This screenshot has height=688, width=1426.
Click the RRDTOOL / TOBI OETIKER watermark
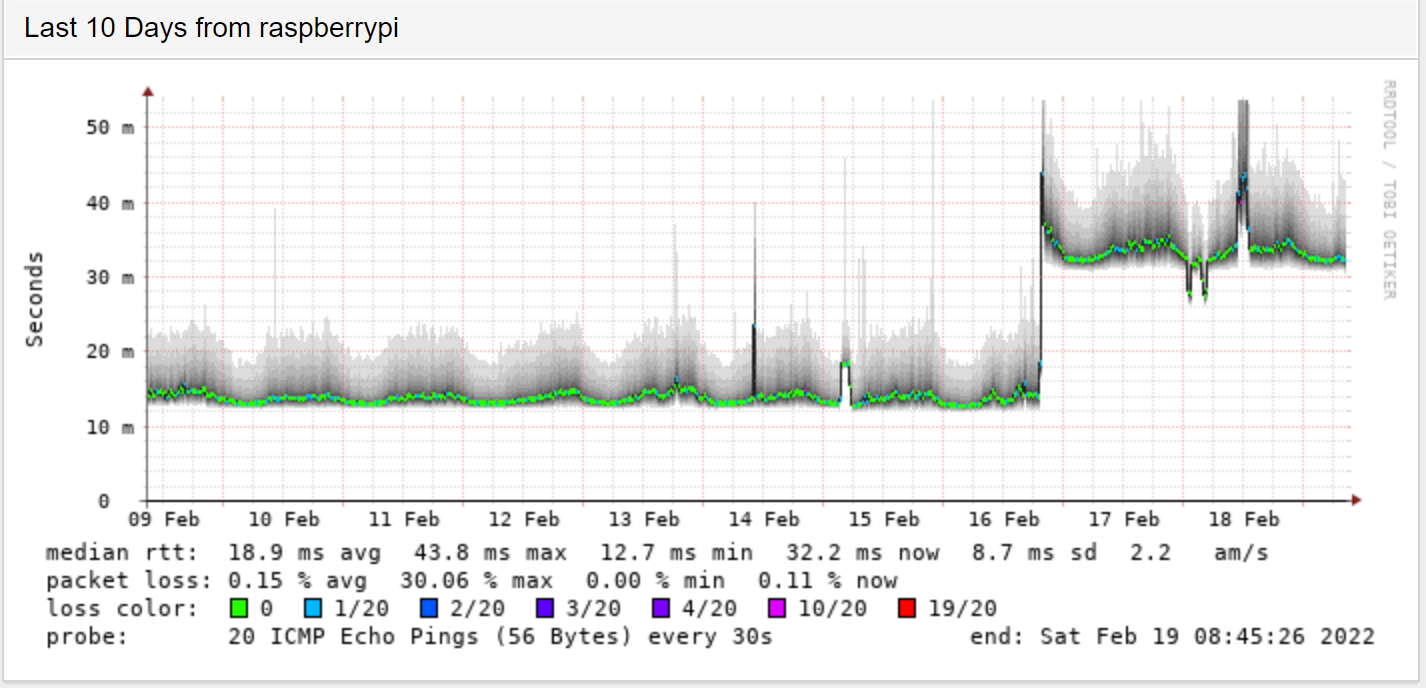[1388, 190]
